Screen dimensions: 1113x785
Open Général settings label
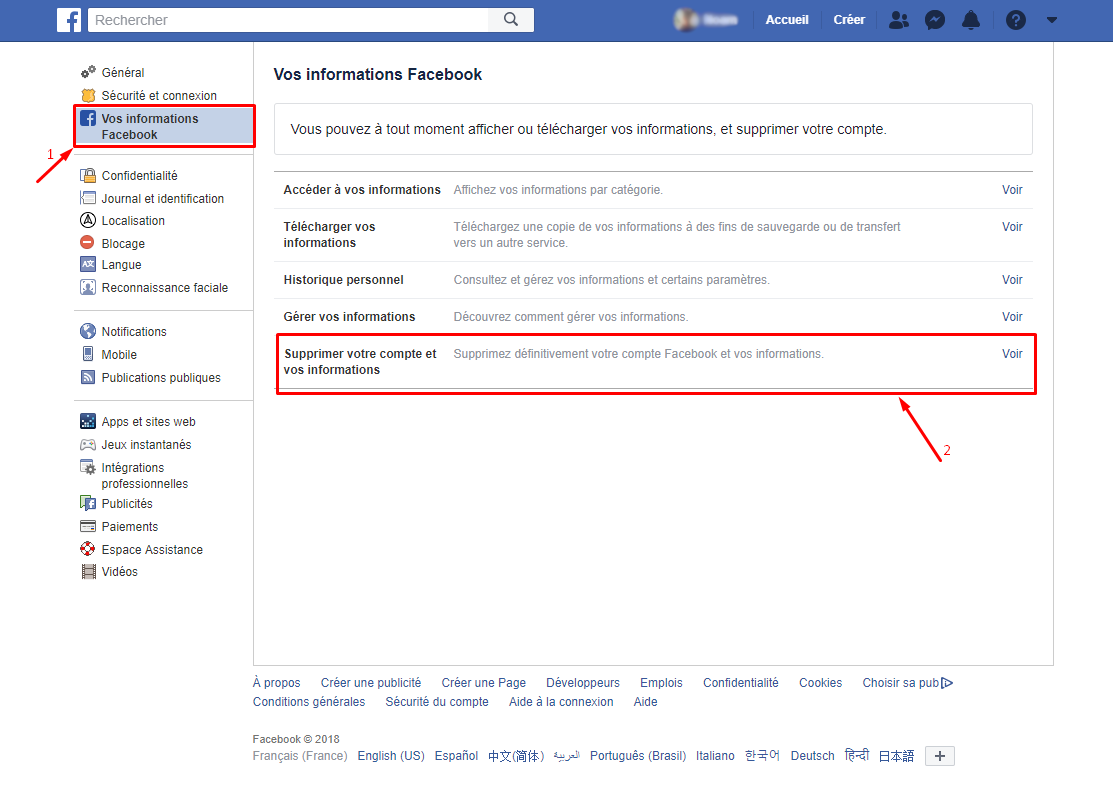click(x=123, y=72)
